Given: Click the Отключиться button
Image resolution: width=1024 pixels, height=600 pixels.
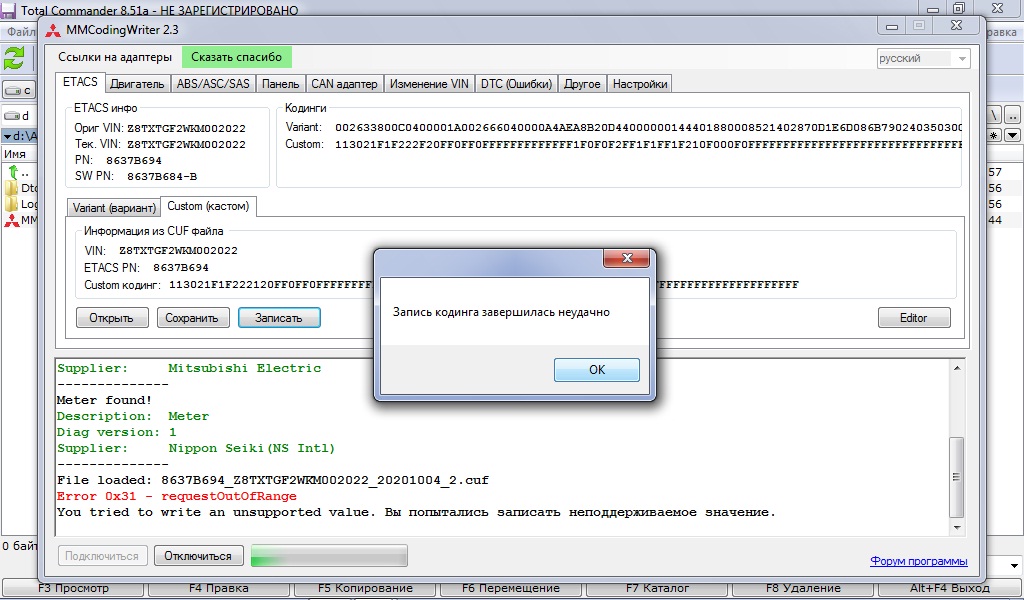Looking at the screenshot, I should pos(198,556).
